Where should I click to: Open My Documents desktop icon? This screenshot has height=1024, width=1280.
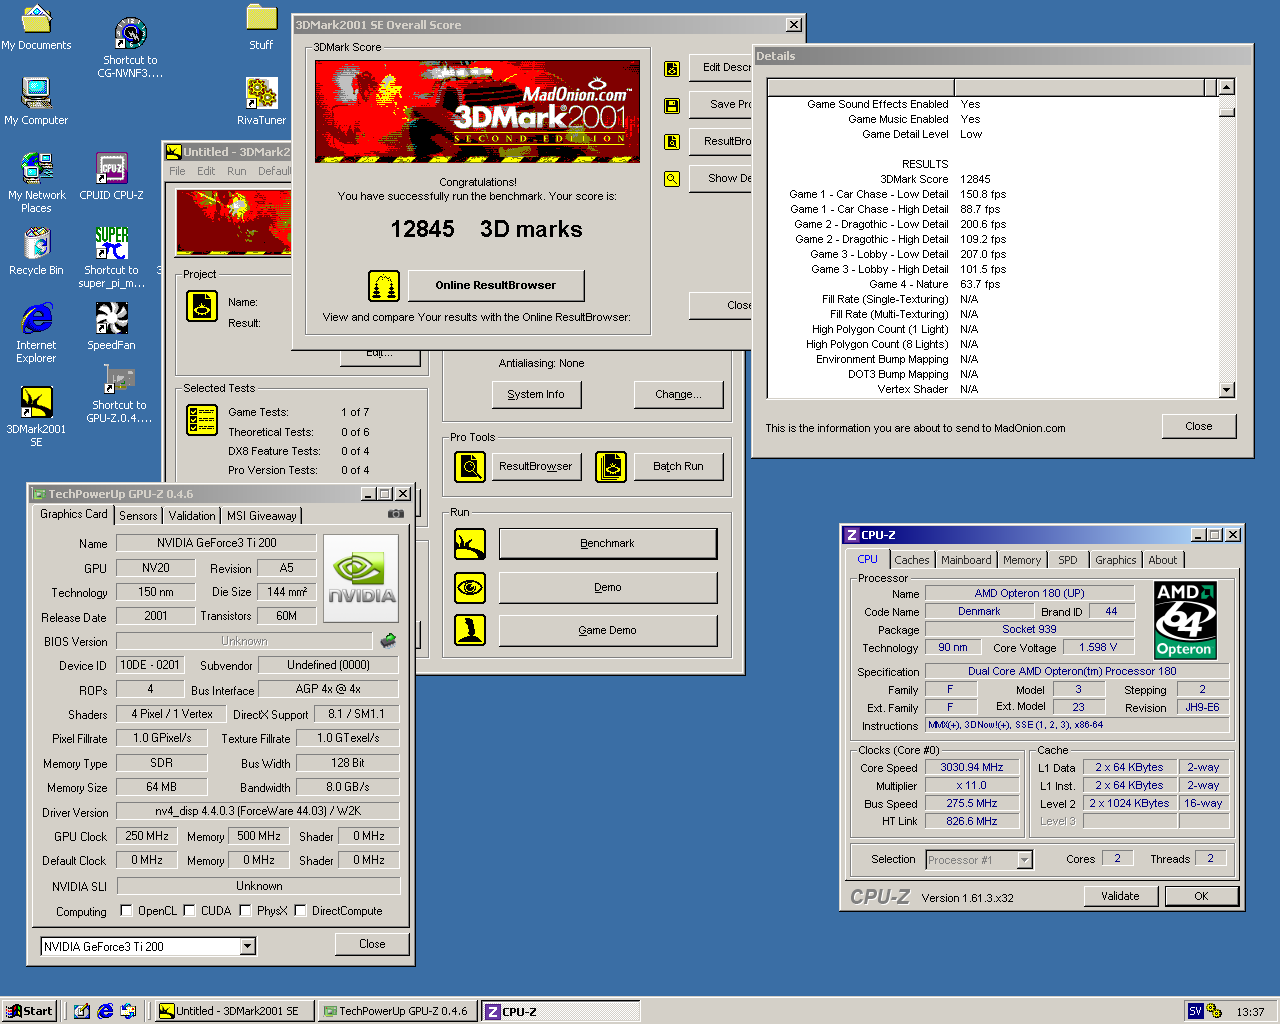[36, 28]
